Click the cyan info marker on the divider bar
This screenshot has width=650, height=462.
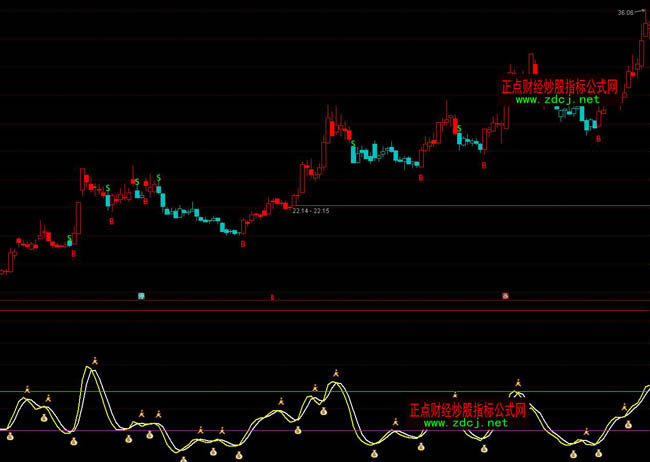coord(141,296)
